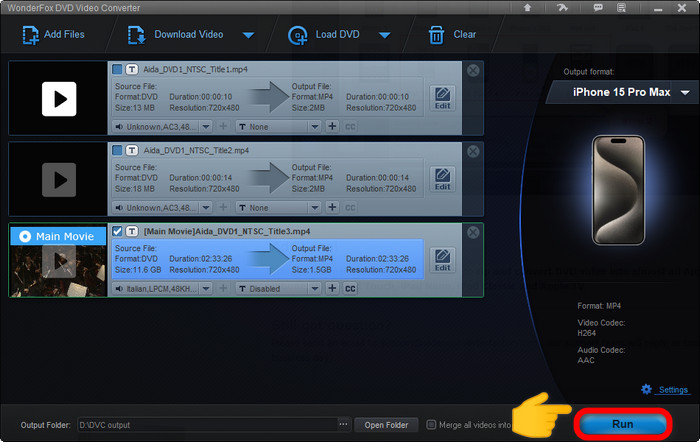Toggle Merge all videos checkbox
700x442 pixels.
tap(431, 425)
